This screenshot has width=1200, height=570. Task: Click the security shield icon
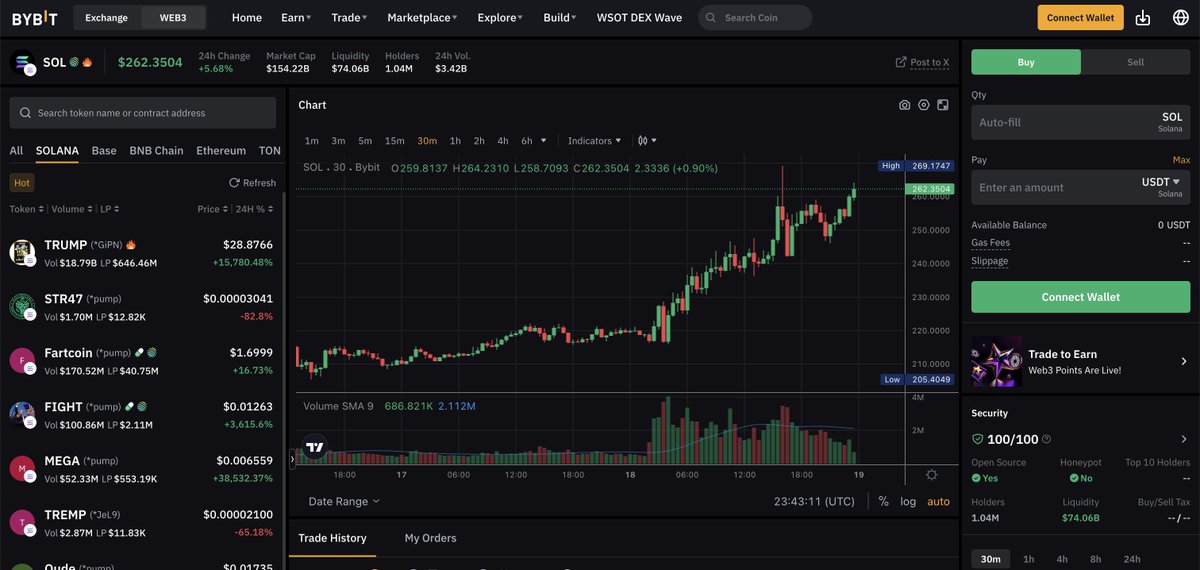tap(978, 440)
